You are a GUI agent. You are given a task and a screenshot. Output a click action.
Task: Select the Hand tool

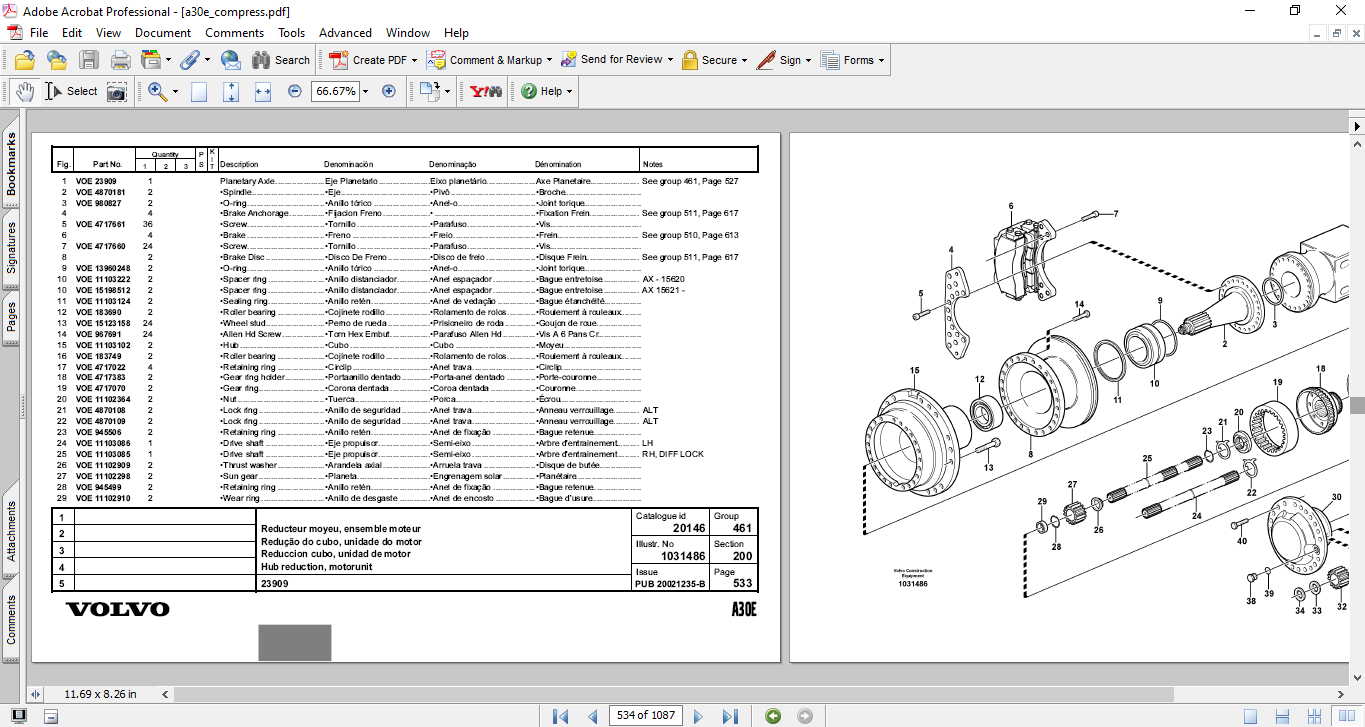click(x=24, y=91)
